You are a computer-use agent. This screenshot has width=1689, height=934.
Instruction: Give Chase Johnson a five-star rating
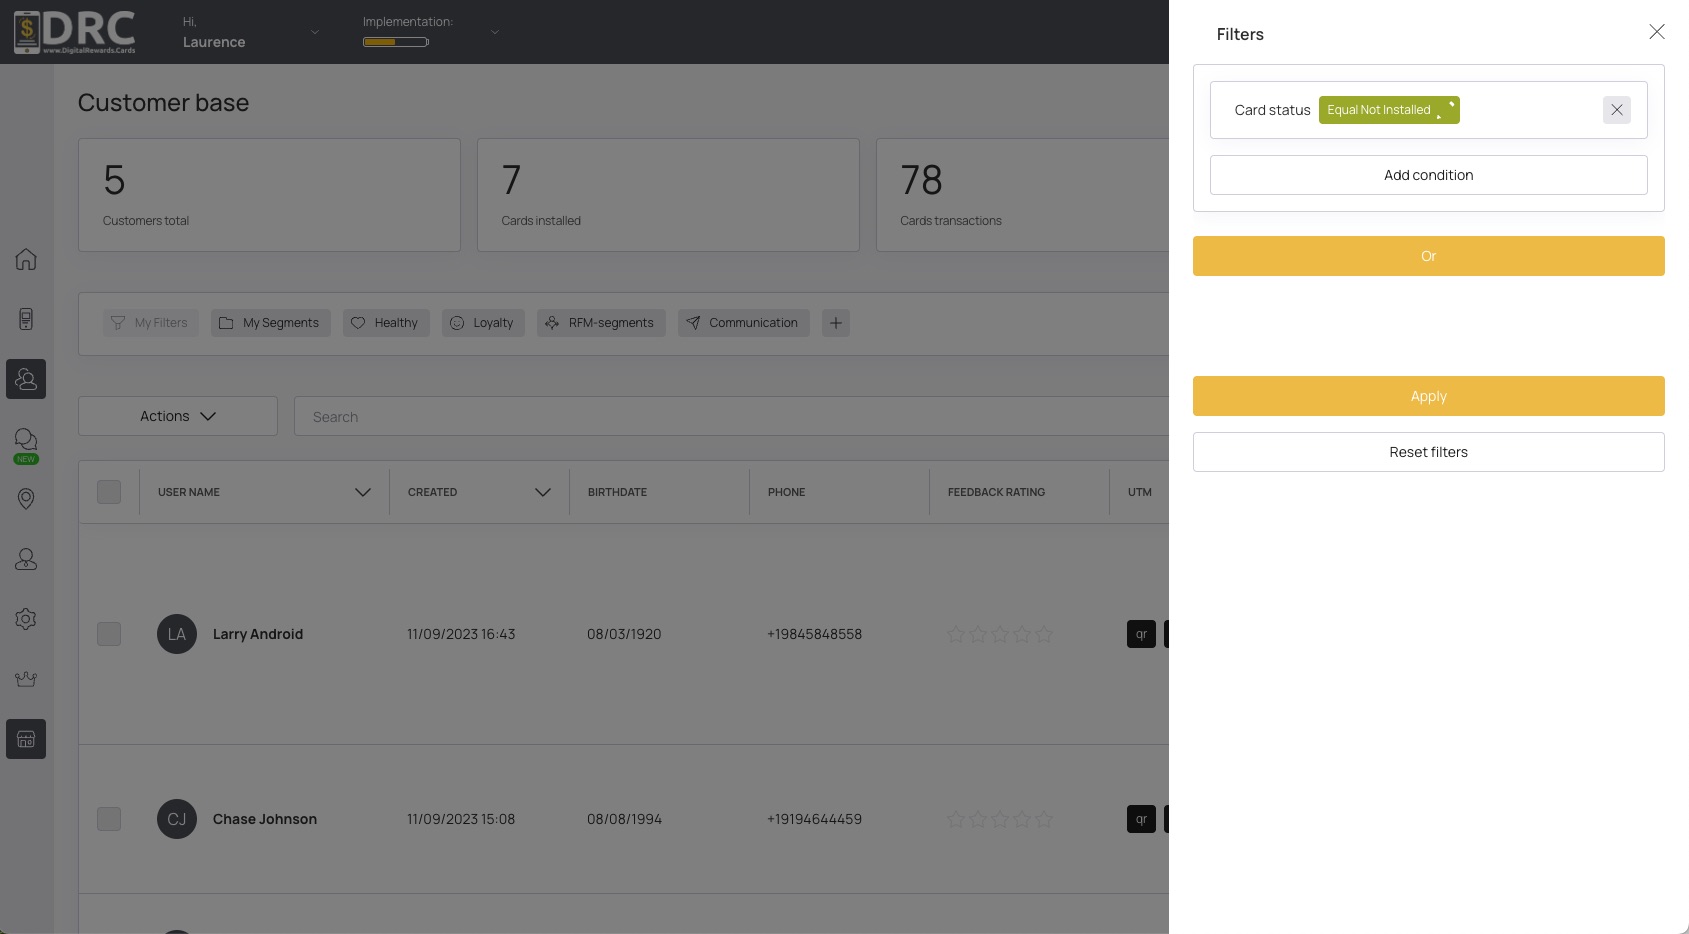click(x=1044, y=819)
